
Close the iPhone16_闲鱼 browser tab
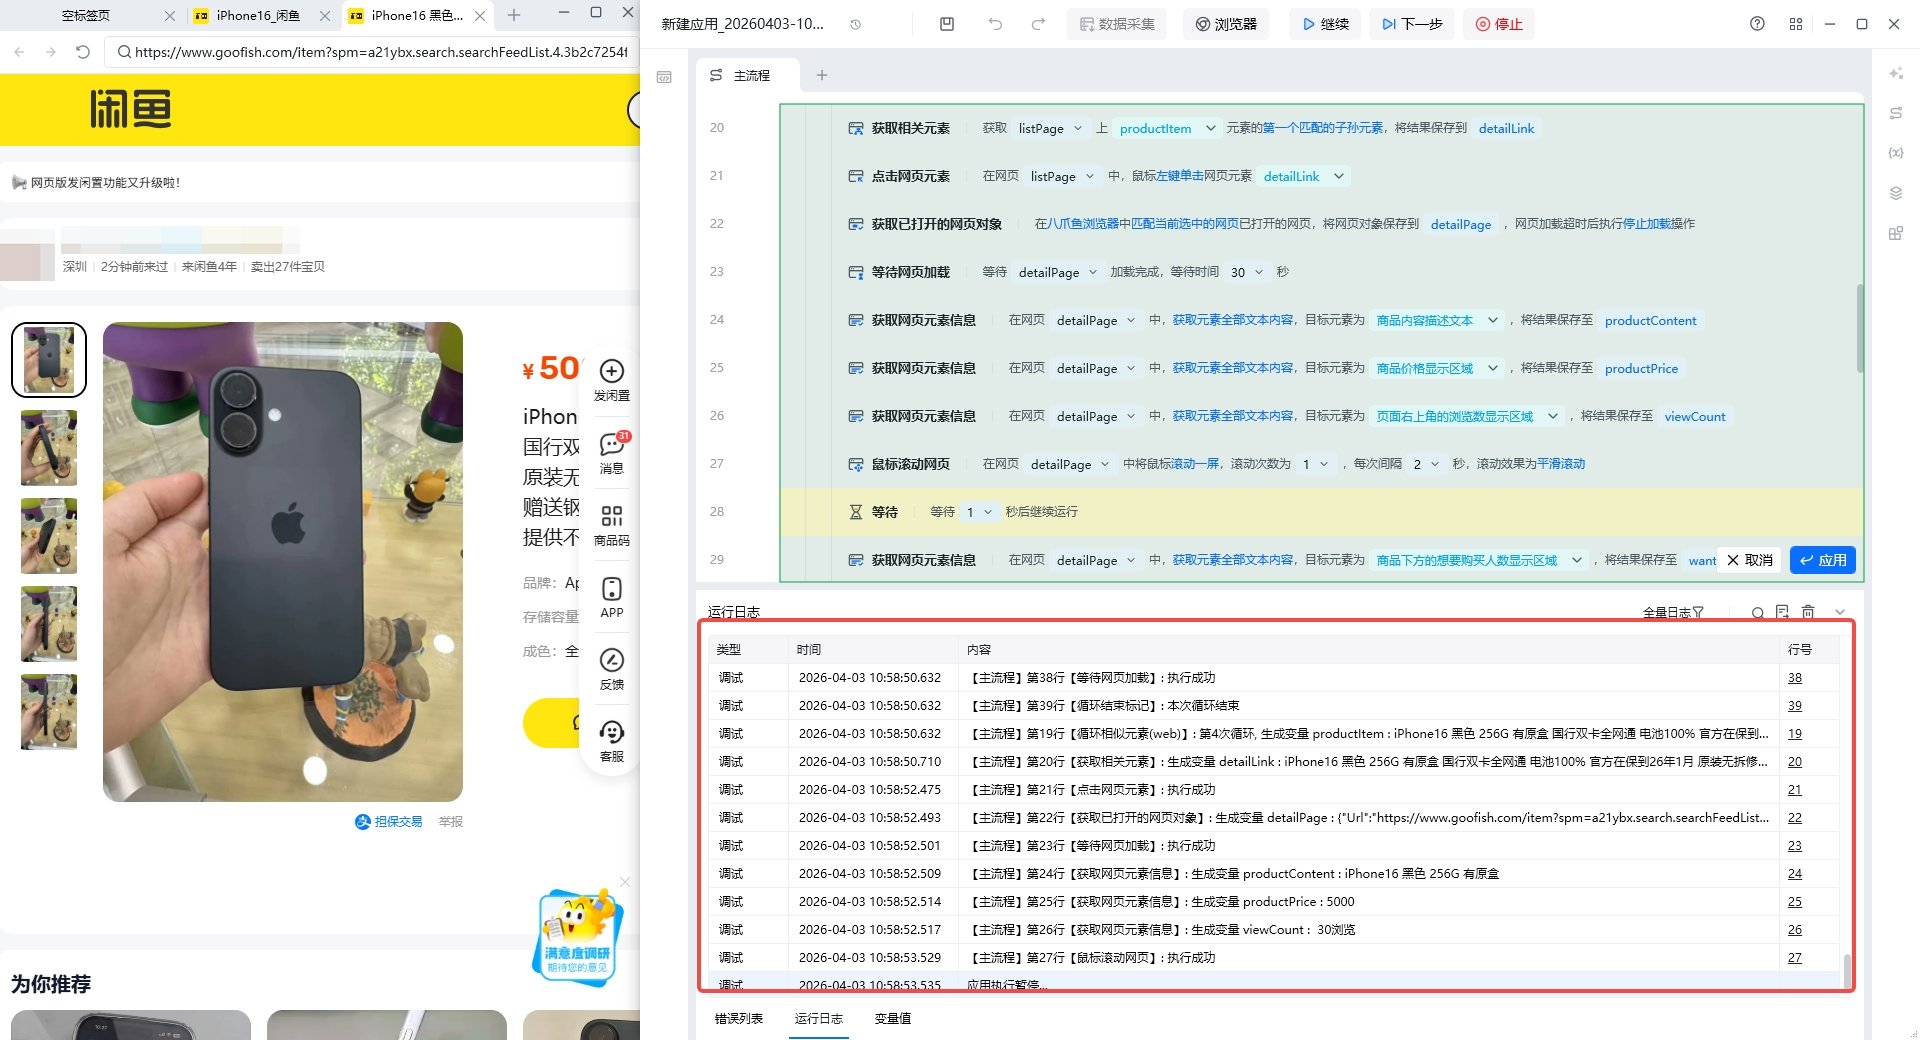click(324, 16)
